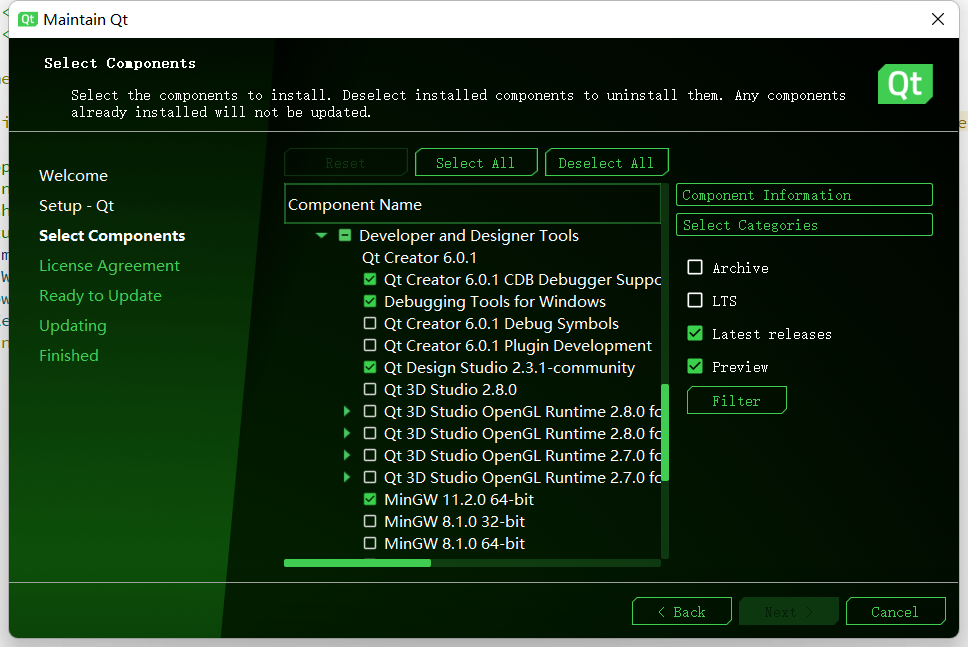The image size is (968, 647).
Task: Uncheck Qt Creator 6.0.1 CDB Debugger Support
Action: (x=370, y=280)
